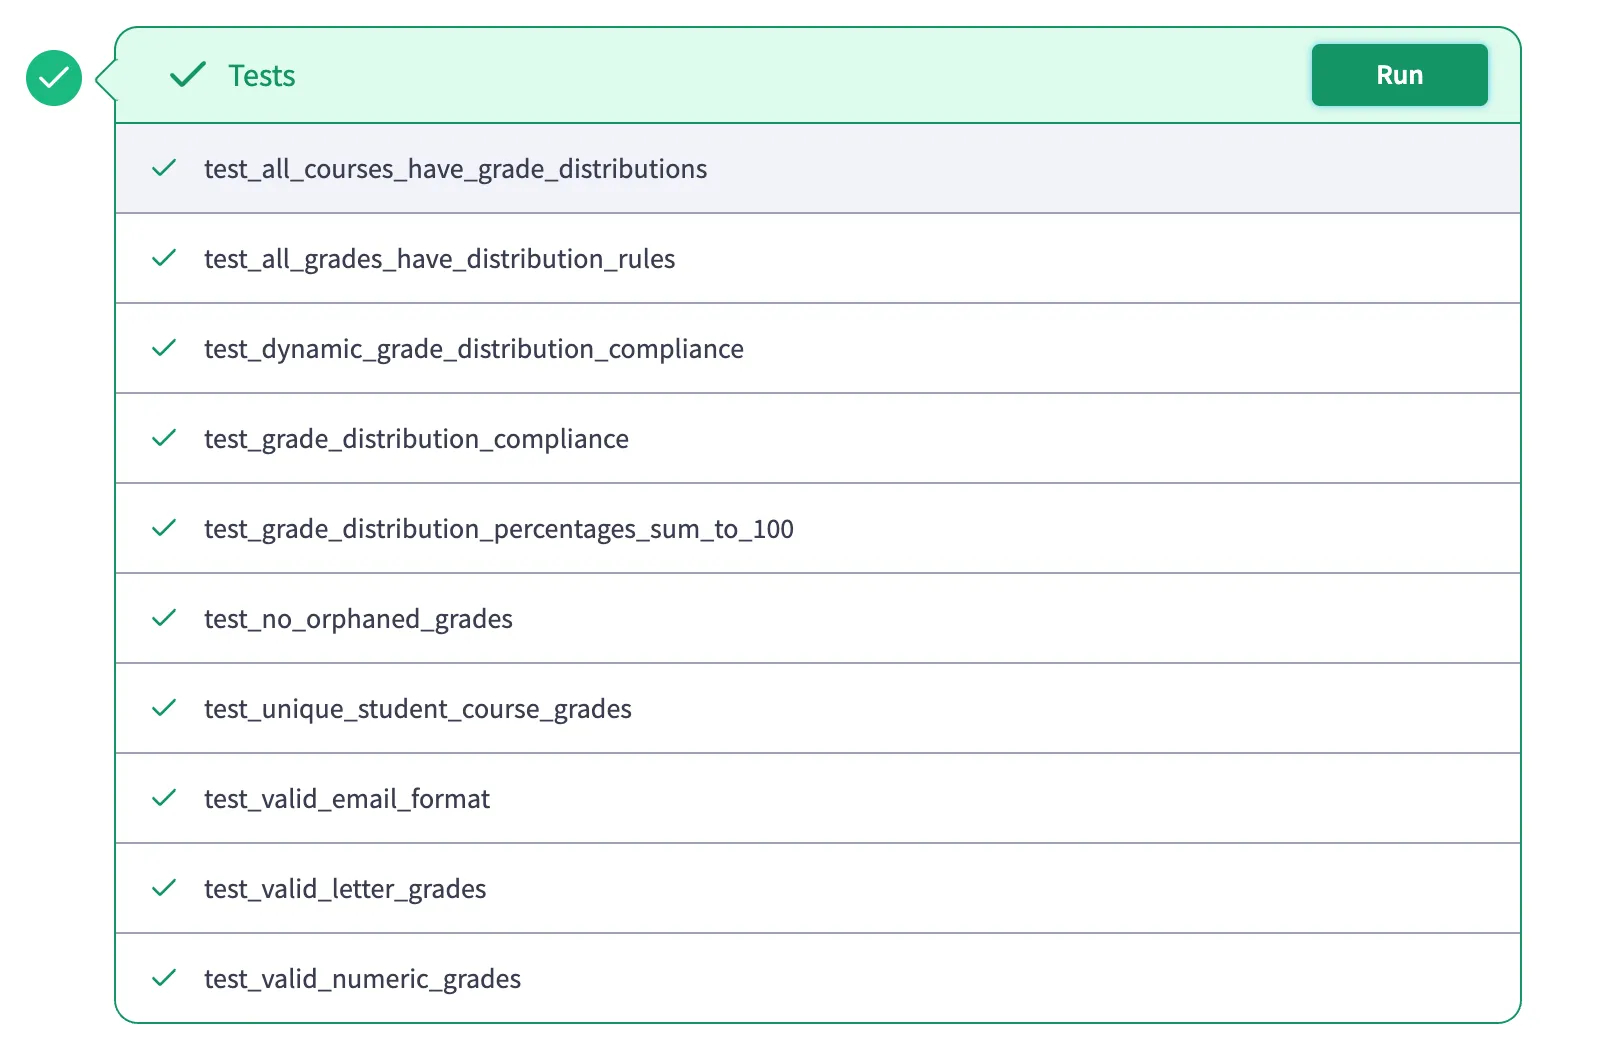Click the check icon beside test_no_orphaned_grades
The height and width of the screenshot is (1050, 1622).
pos(164,618)
